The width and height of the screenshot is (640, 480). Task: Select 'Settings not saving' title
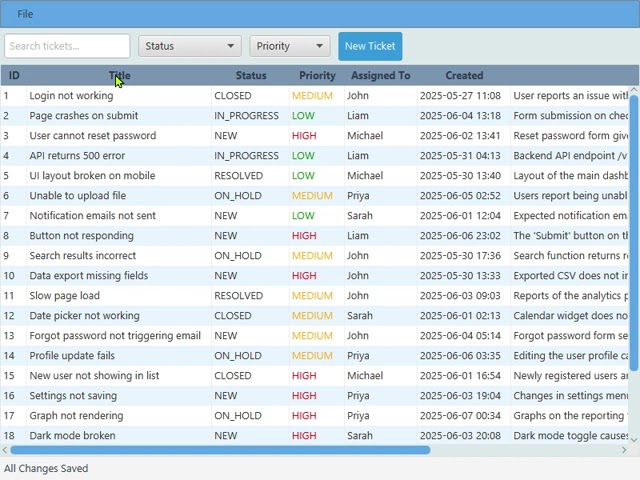click(x=73, y=396)
